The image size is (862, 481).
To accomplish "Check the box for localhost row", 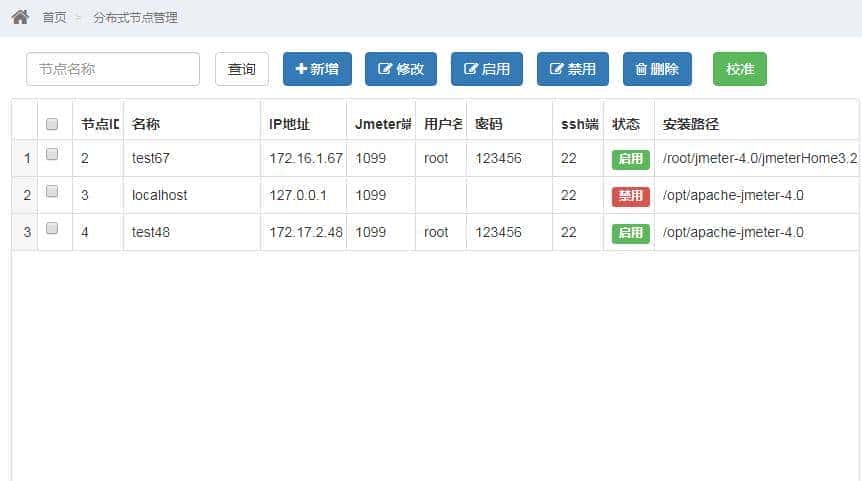I will [52, 191].
